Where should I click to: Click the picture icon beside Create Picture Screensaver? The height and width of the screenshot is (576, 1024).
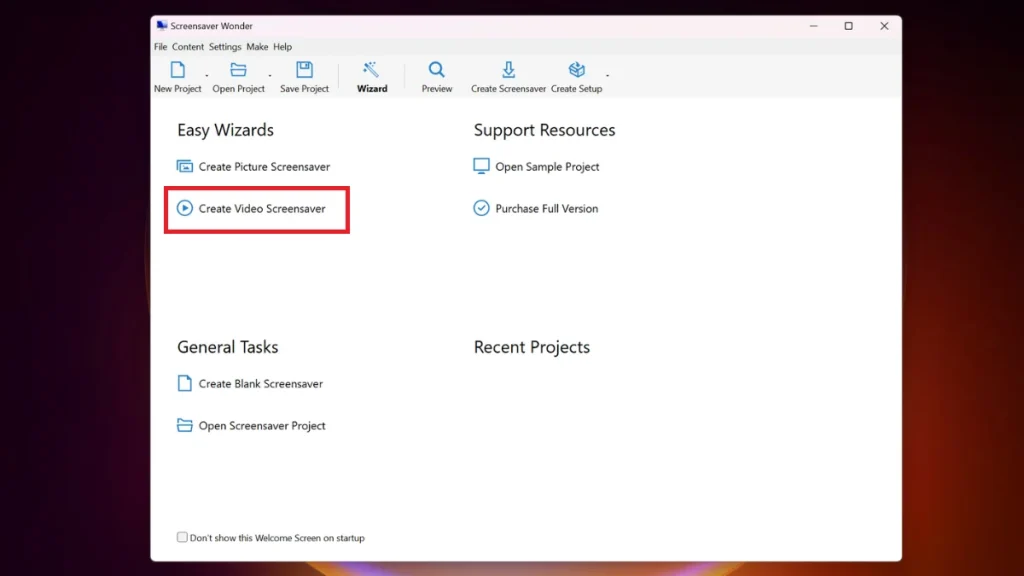tap(185, 167)
